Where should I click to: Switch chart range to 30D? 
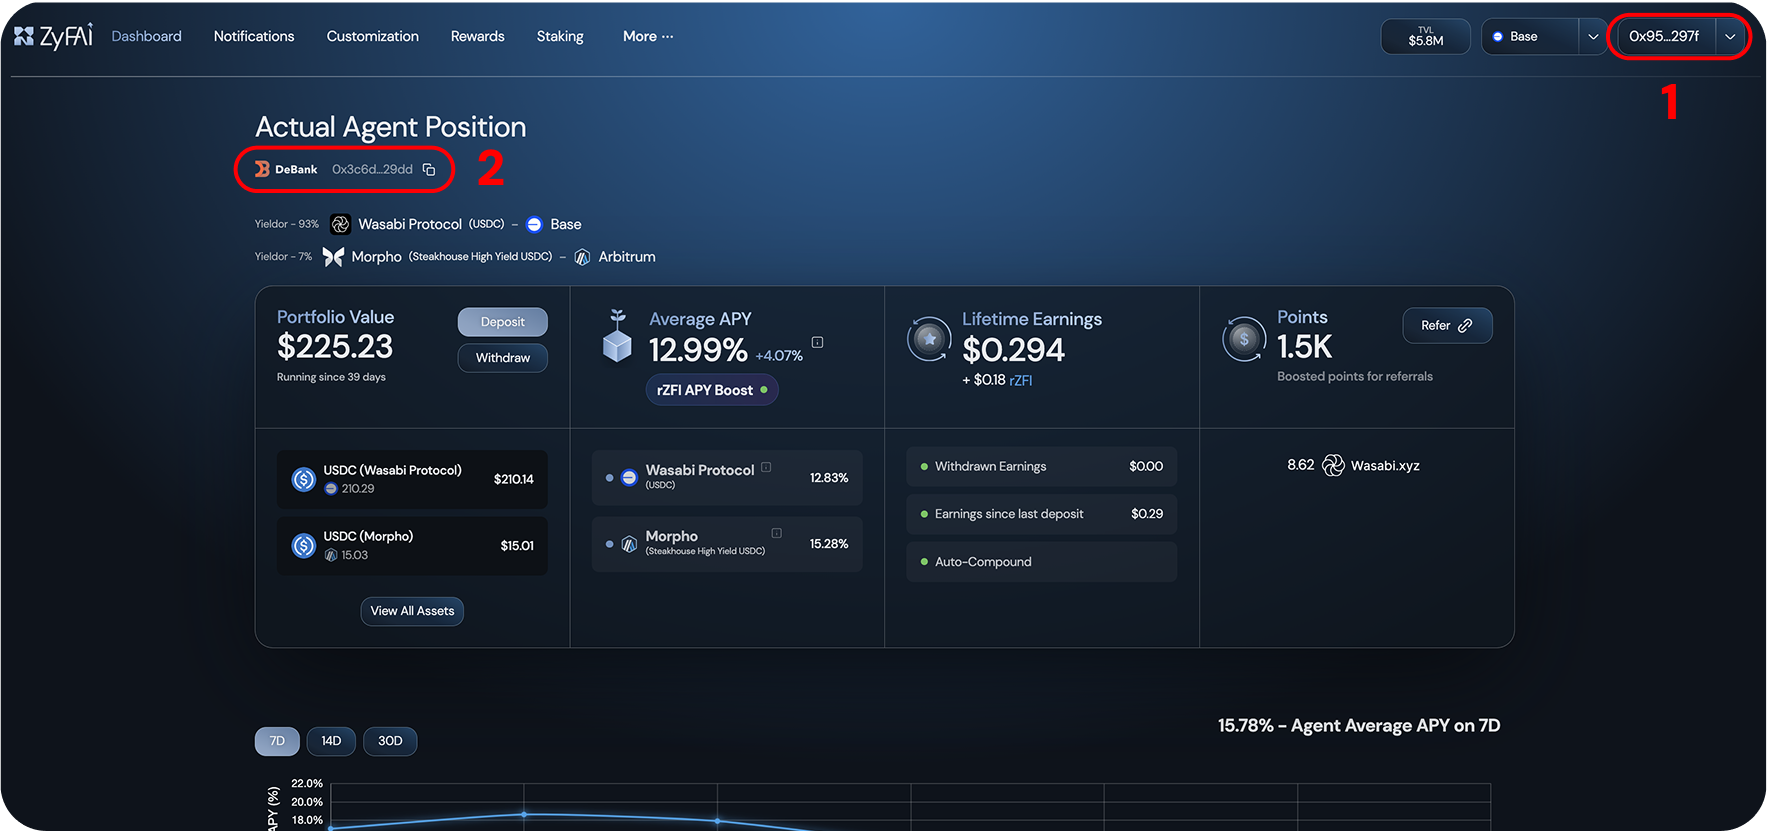click(x=390, y=741)
